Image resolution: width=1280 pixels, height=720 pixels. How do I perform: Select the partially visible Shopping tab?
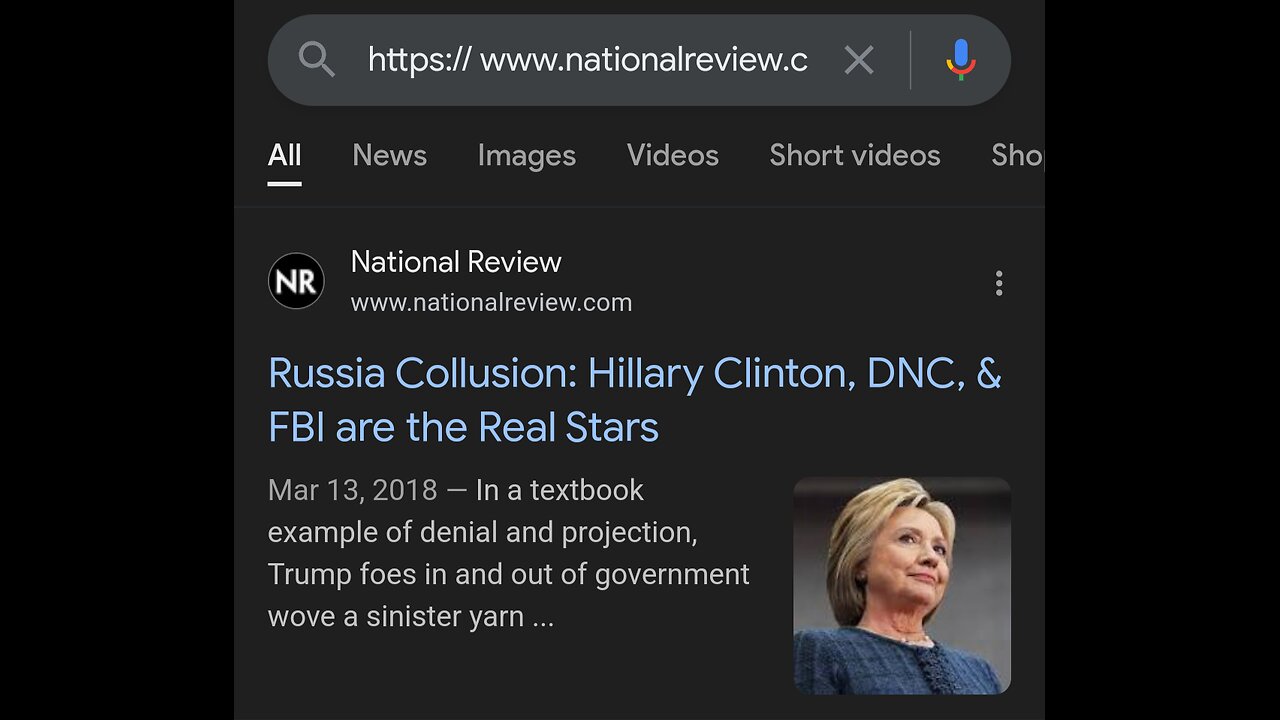(1017, 155)
